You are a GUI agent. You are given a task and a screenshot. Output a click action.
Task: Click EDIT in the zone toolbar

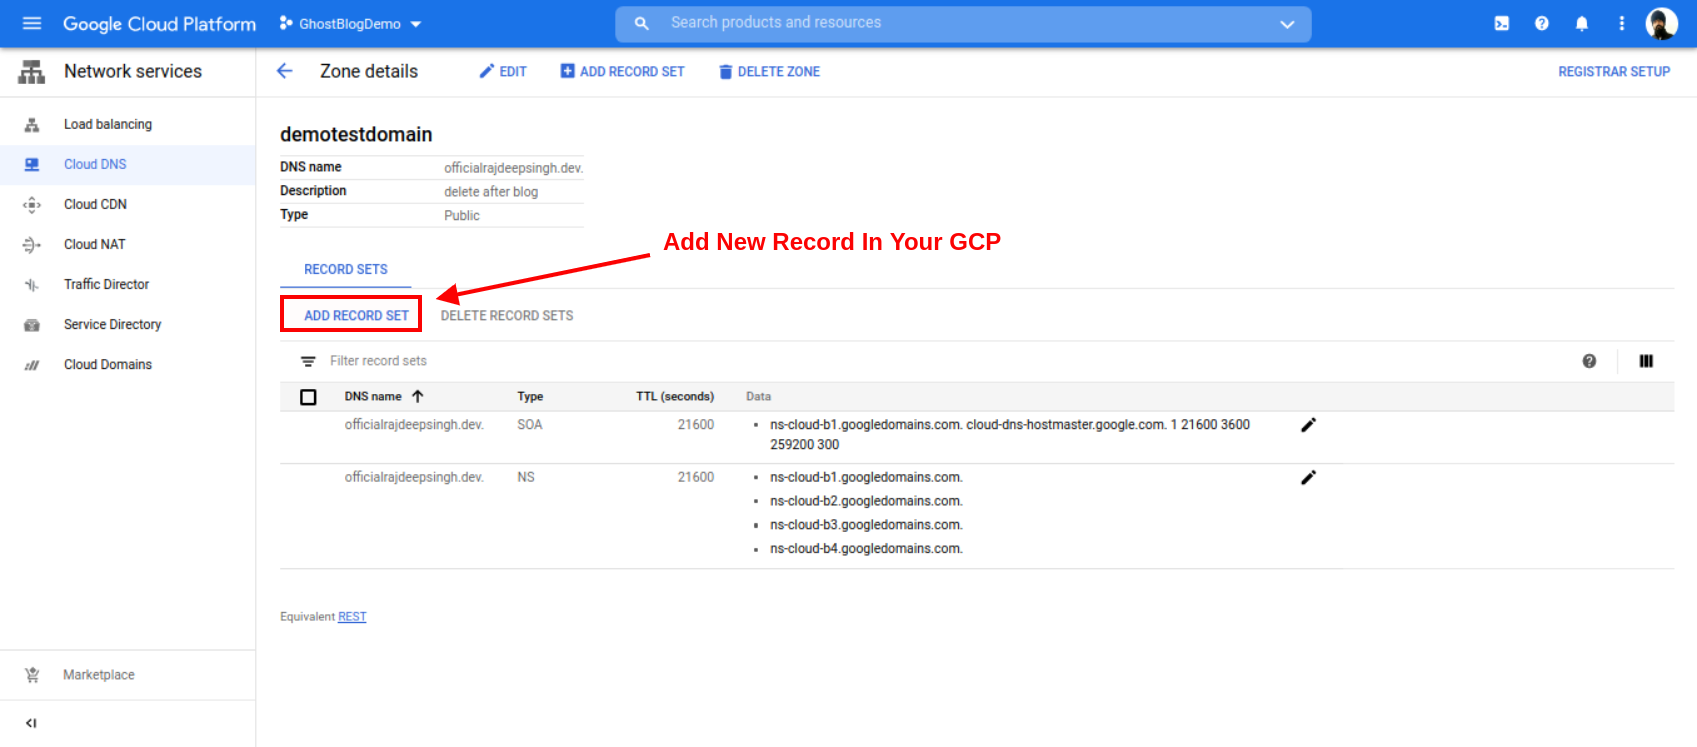click(x=503, y=71)
